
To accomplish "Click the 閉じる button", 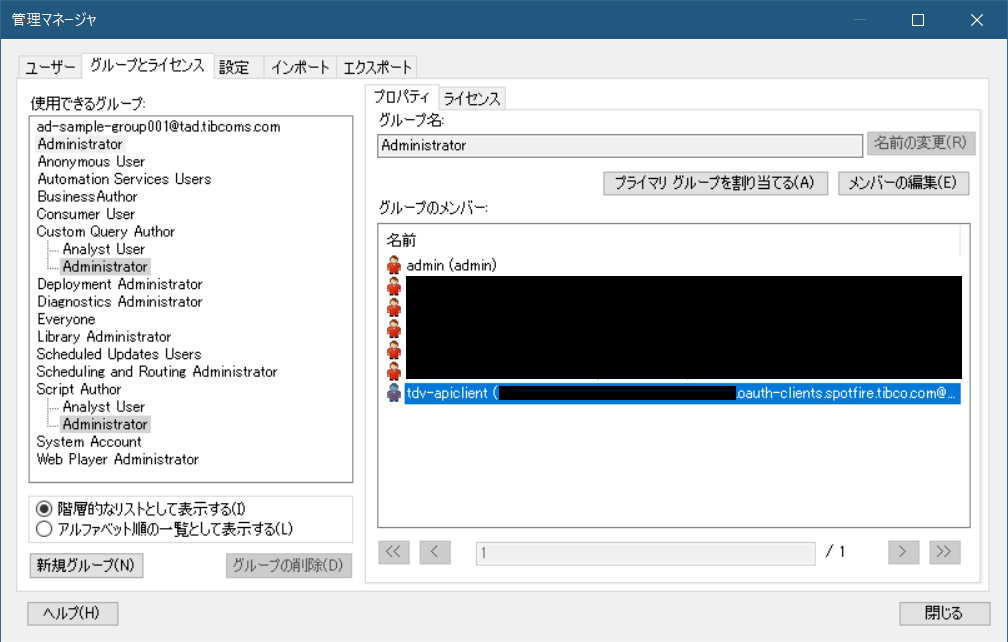I will pyautogui.click(x=944, y=613).
